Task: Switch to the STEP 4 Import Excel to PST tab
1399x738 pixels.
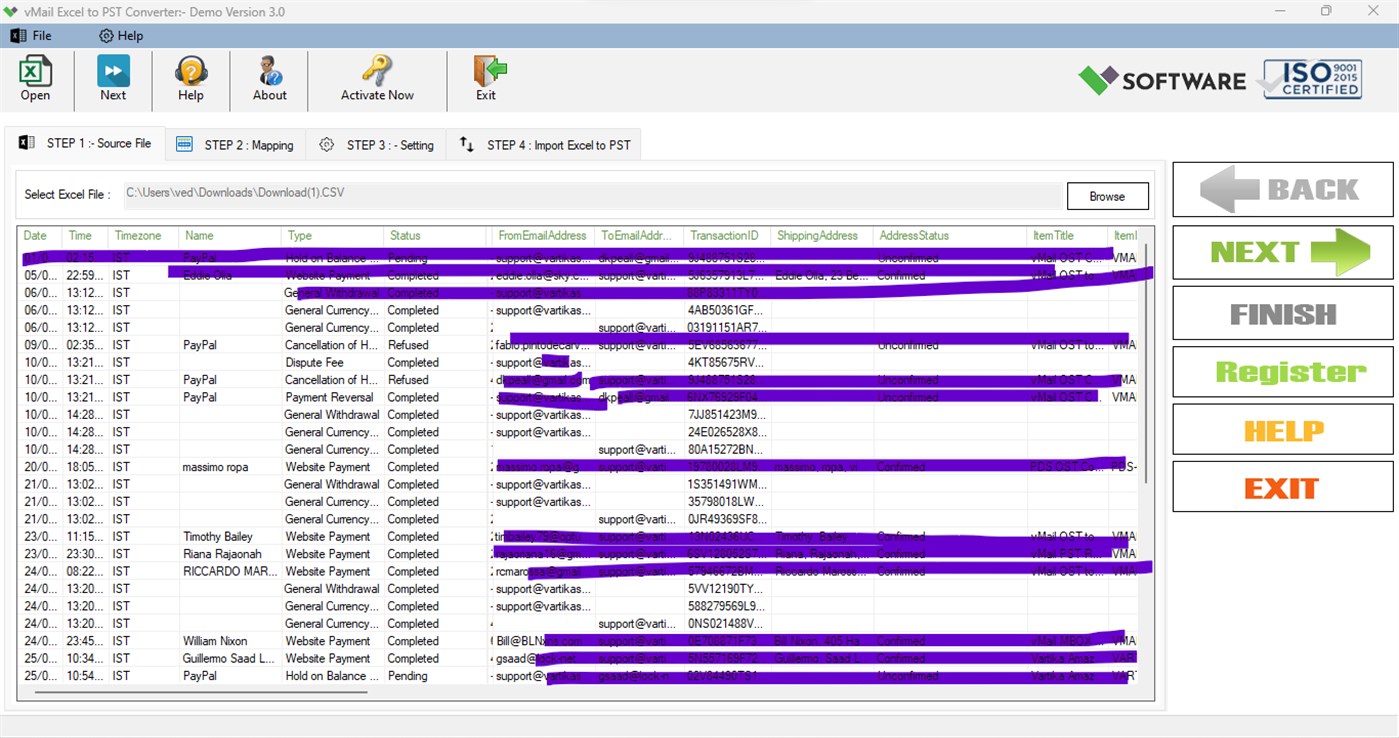Action: (x=545, y=144)
